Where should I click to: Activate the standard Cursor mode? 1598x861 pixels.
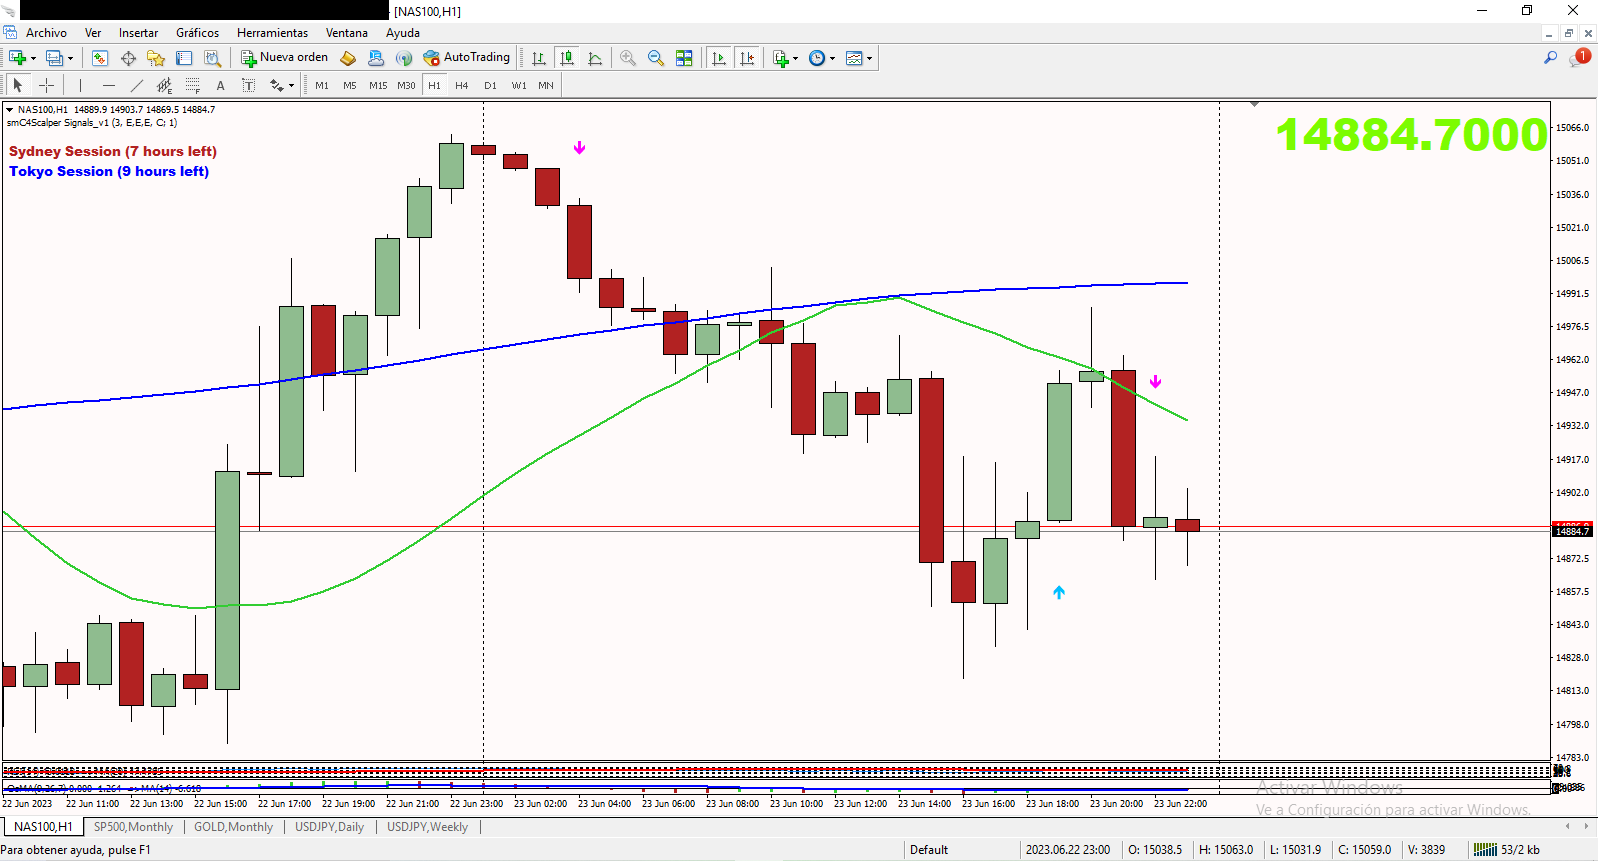tap(17, 85)
